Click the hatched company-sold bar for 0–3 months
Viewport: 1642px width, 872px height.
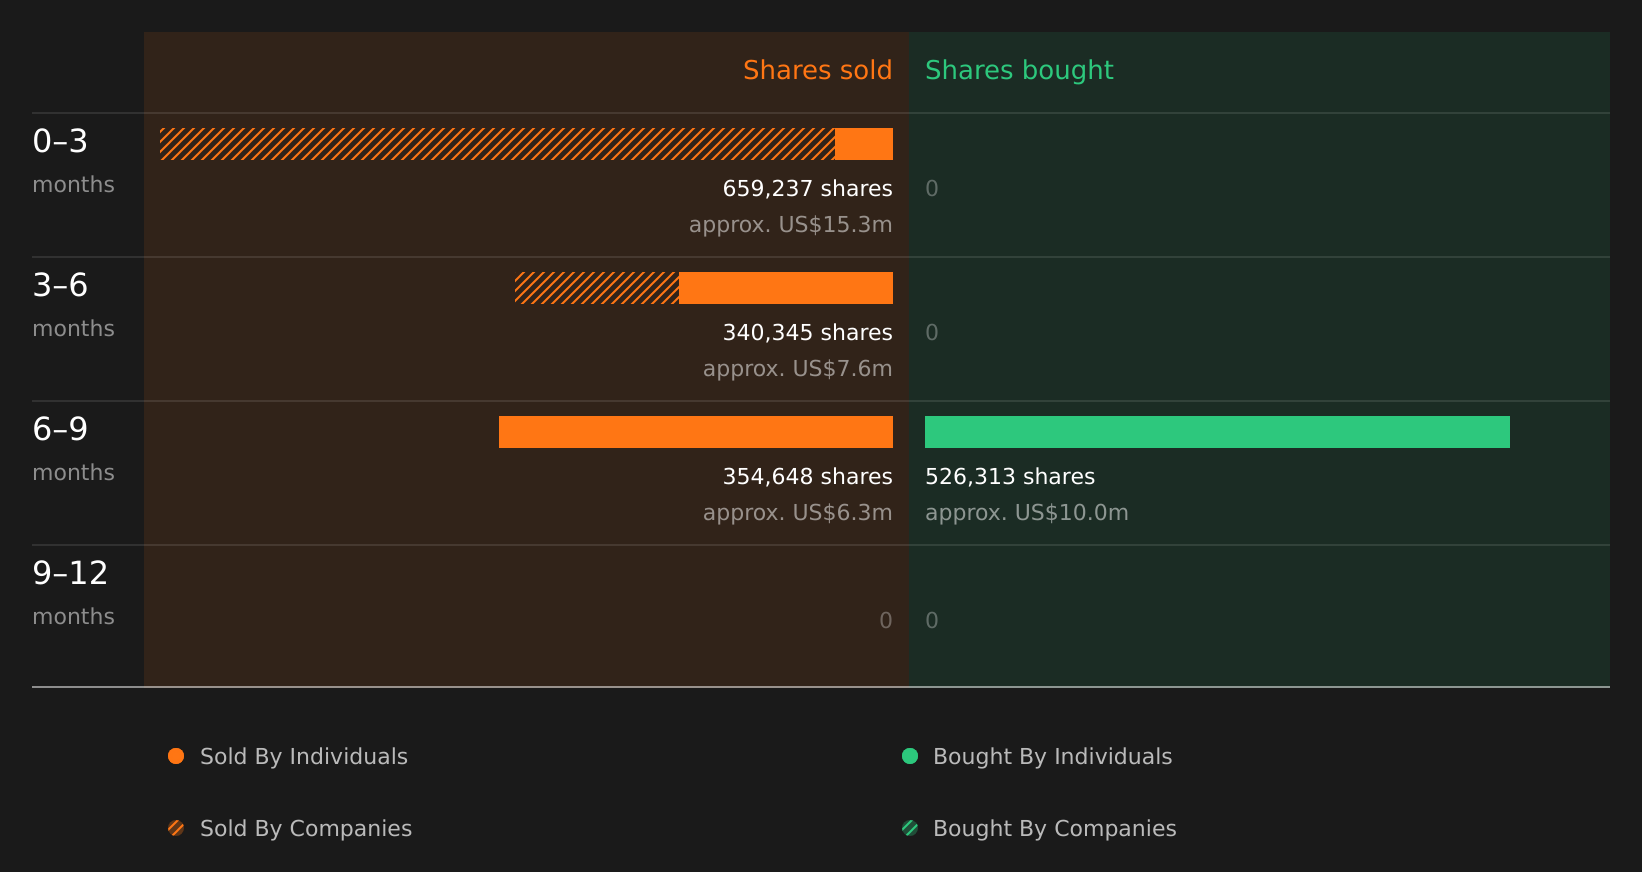(498, 144)
